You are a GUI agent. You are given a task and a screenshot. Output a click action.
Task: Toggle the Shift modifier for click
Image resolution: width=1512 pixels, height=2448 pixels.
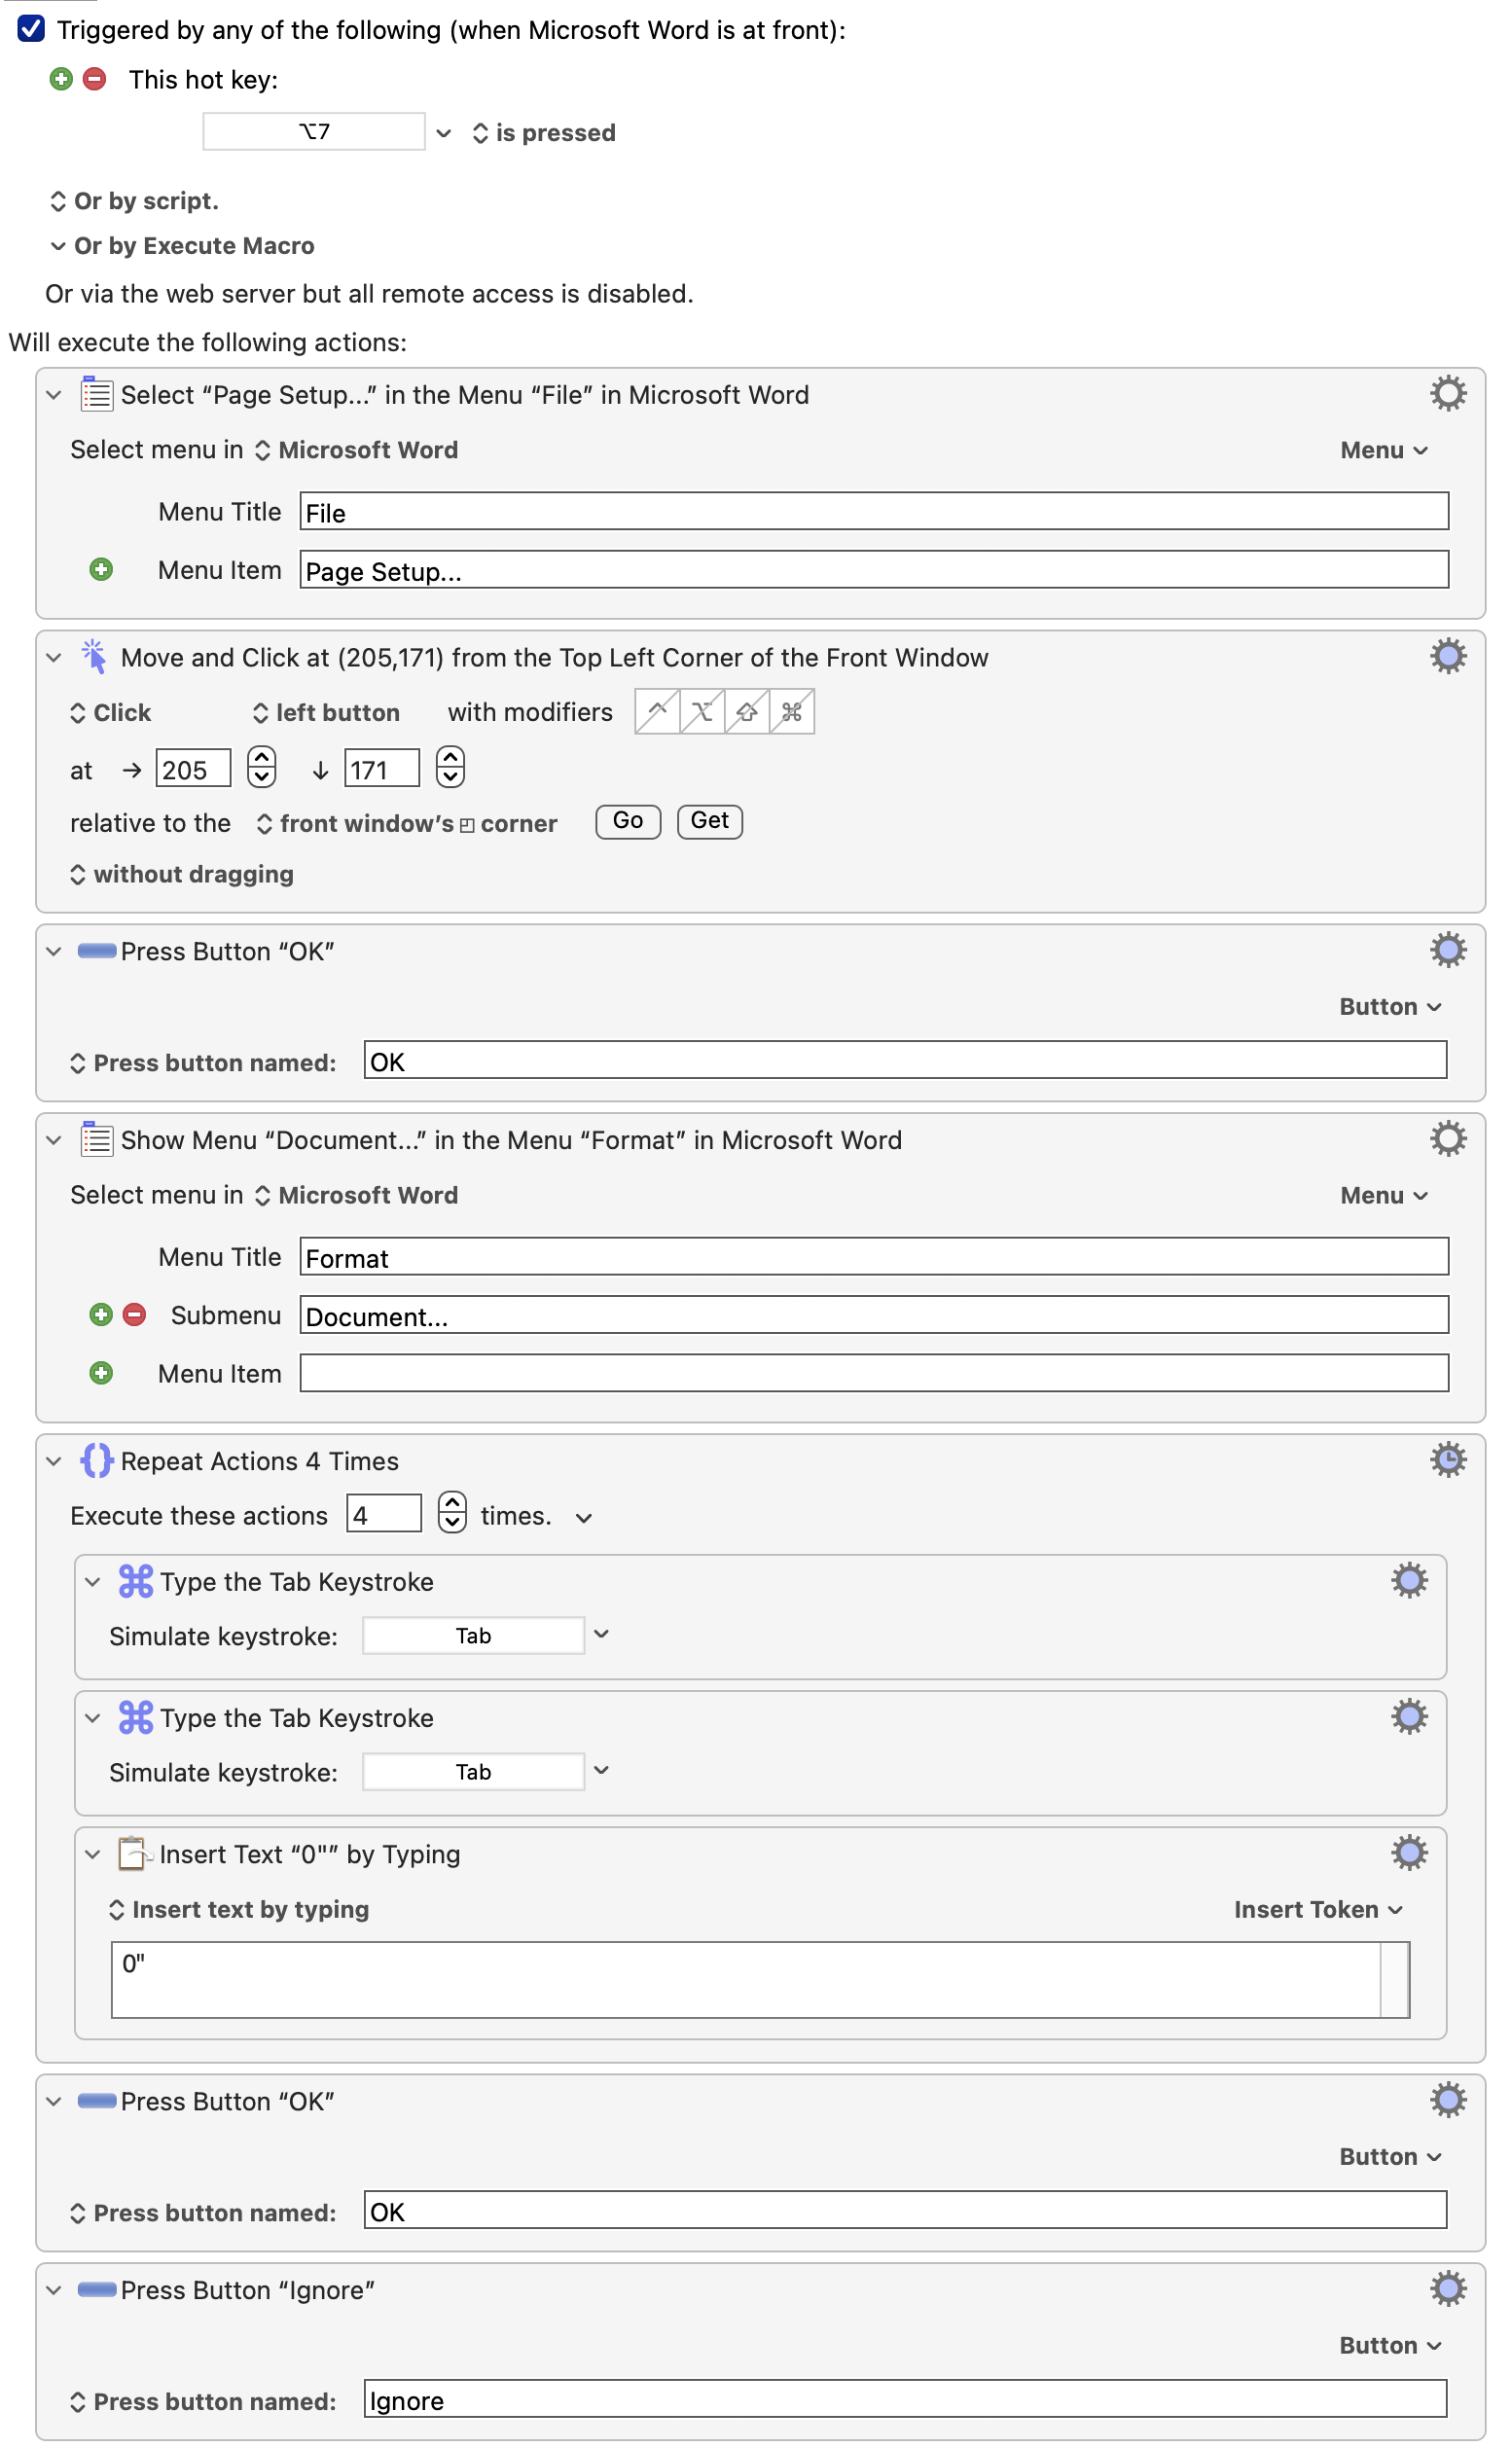pos(747,712)
